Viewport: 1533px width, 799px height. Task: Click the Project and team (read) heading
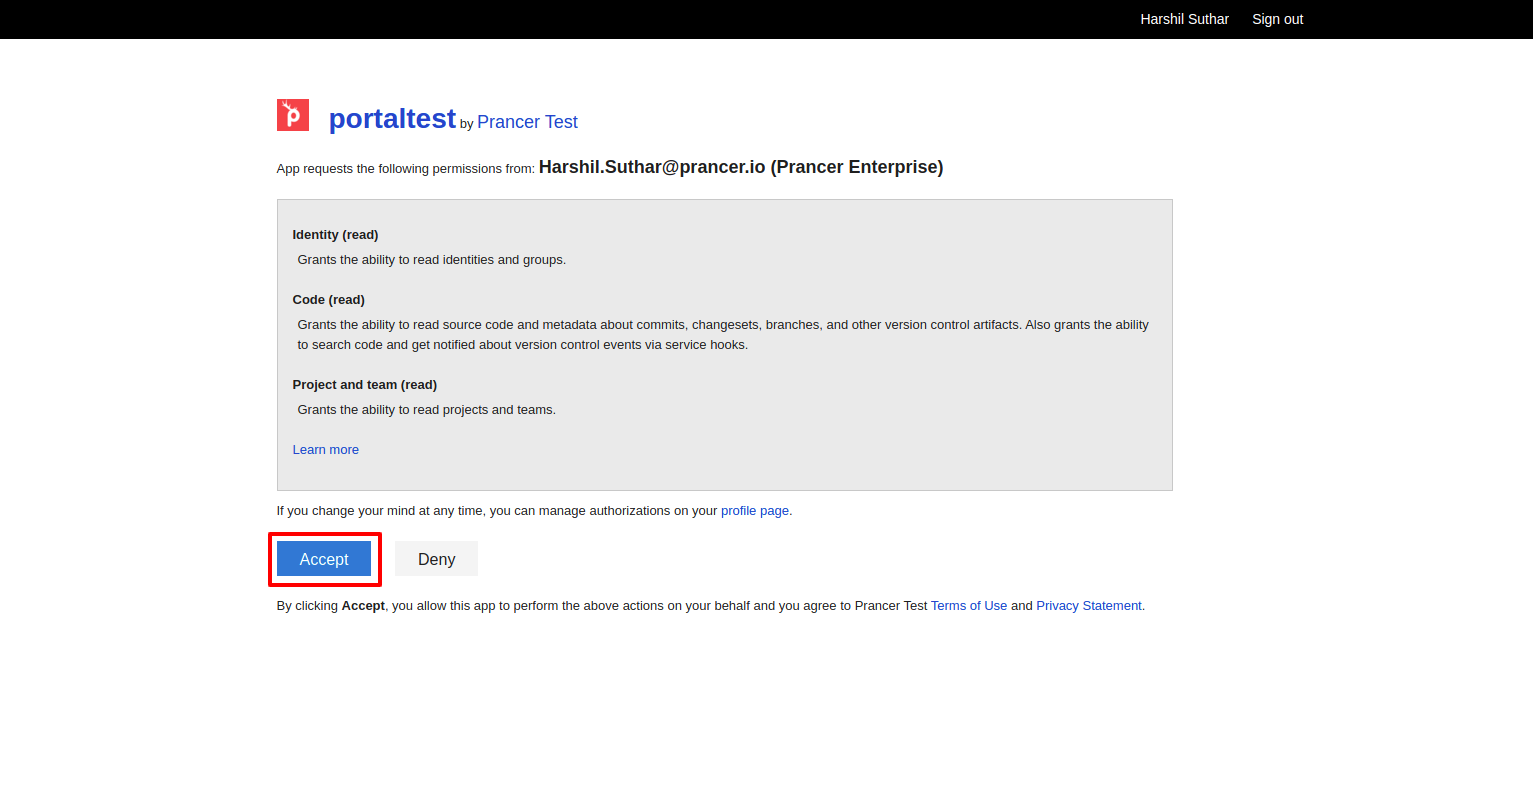(x=364, y=385)
